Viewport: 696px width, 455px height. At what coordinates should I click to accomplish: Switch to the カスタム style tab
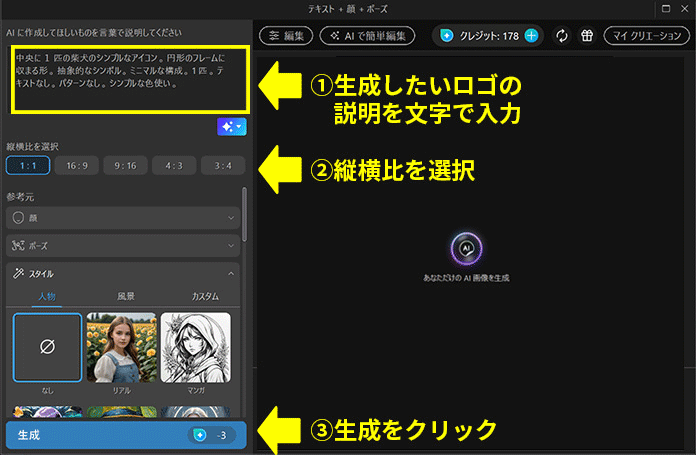coord(205,296)
